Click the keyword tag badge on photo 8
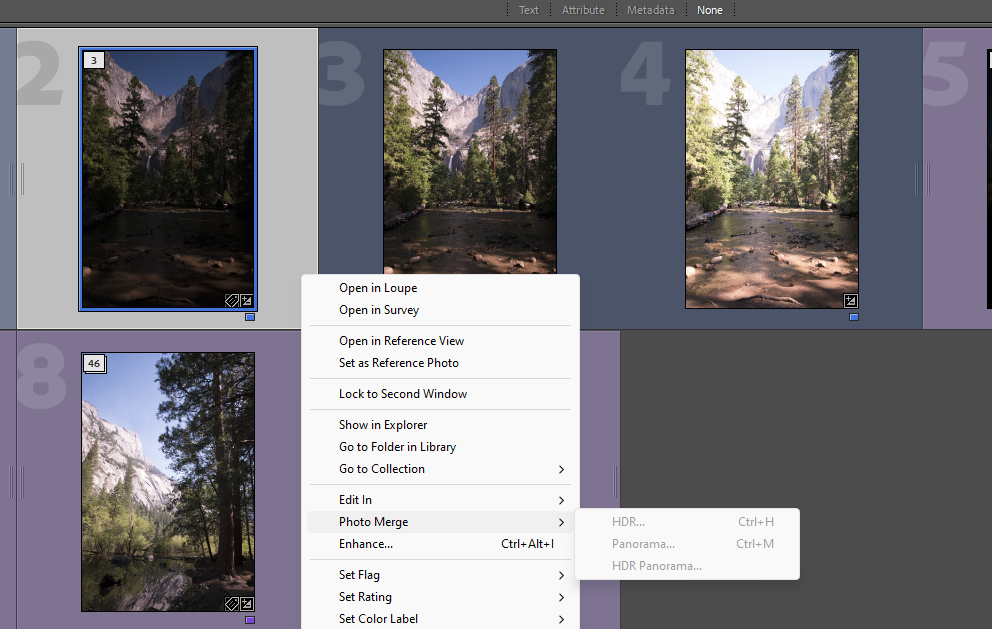This screenshot has height=629, width=992. coord(232,604)
